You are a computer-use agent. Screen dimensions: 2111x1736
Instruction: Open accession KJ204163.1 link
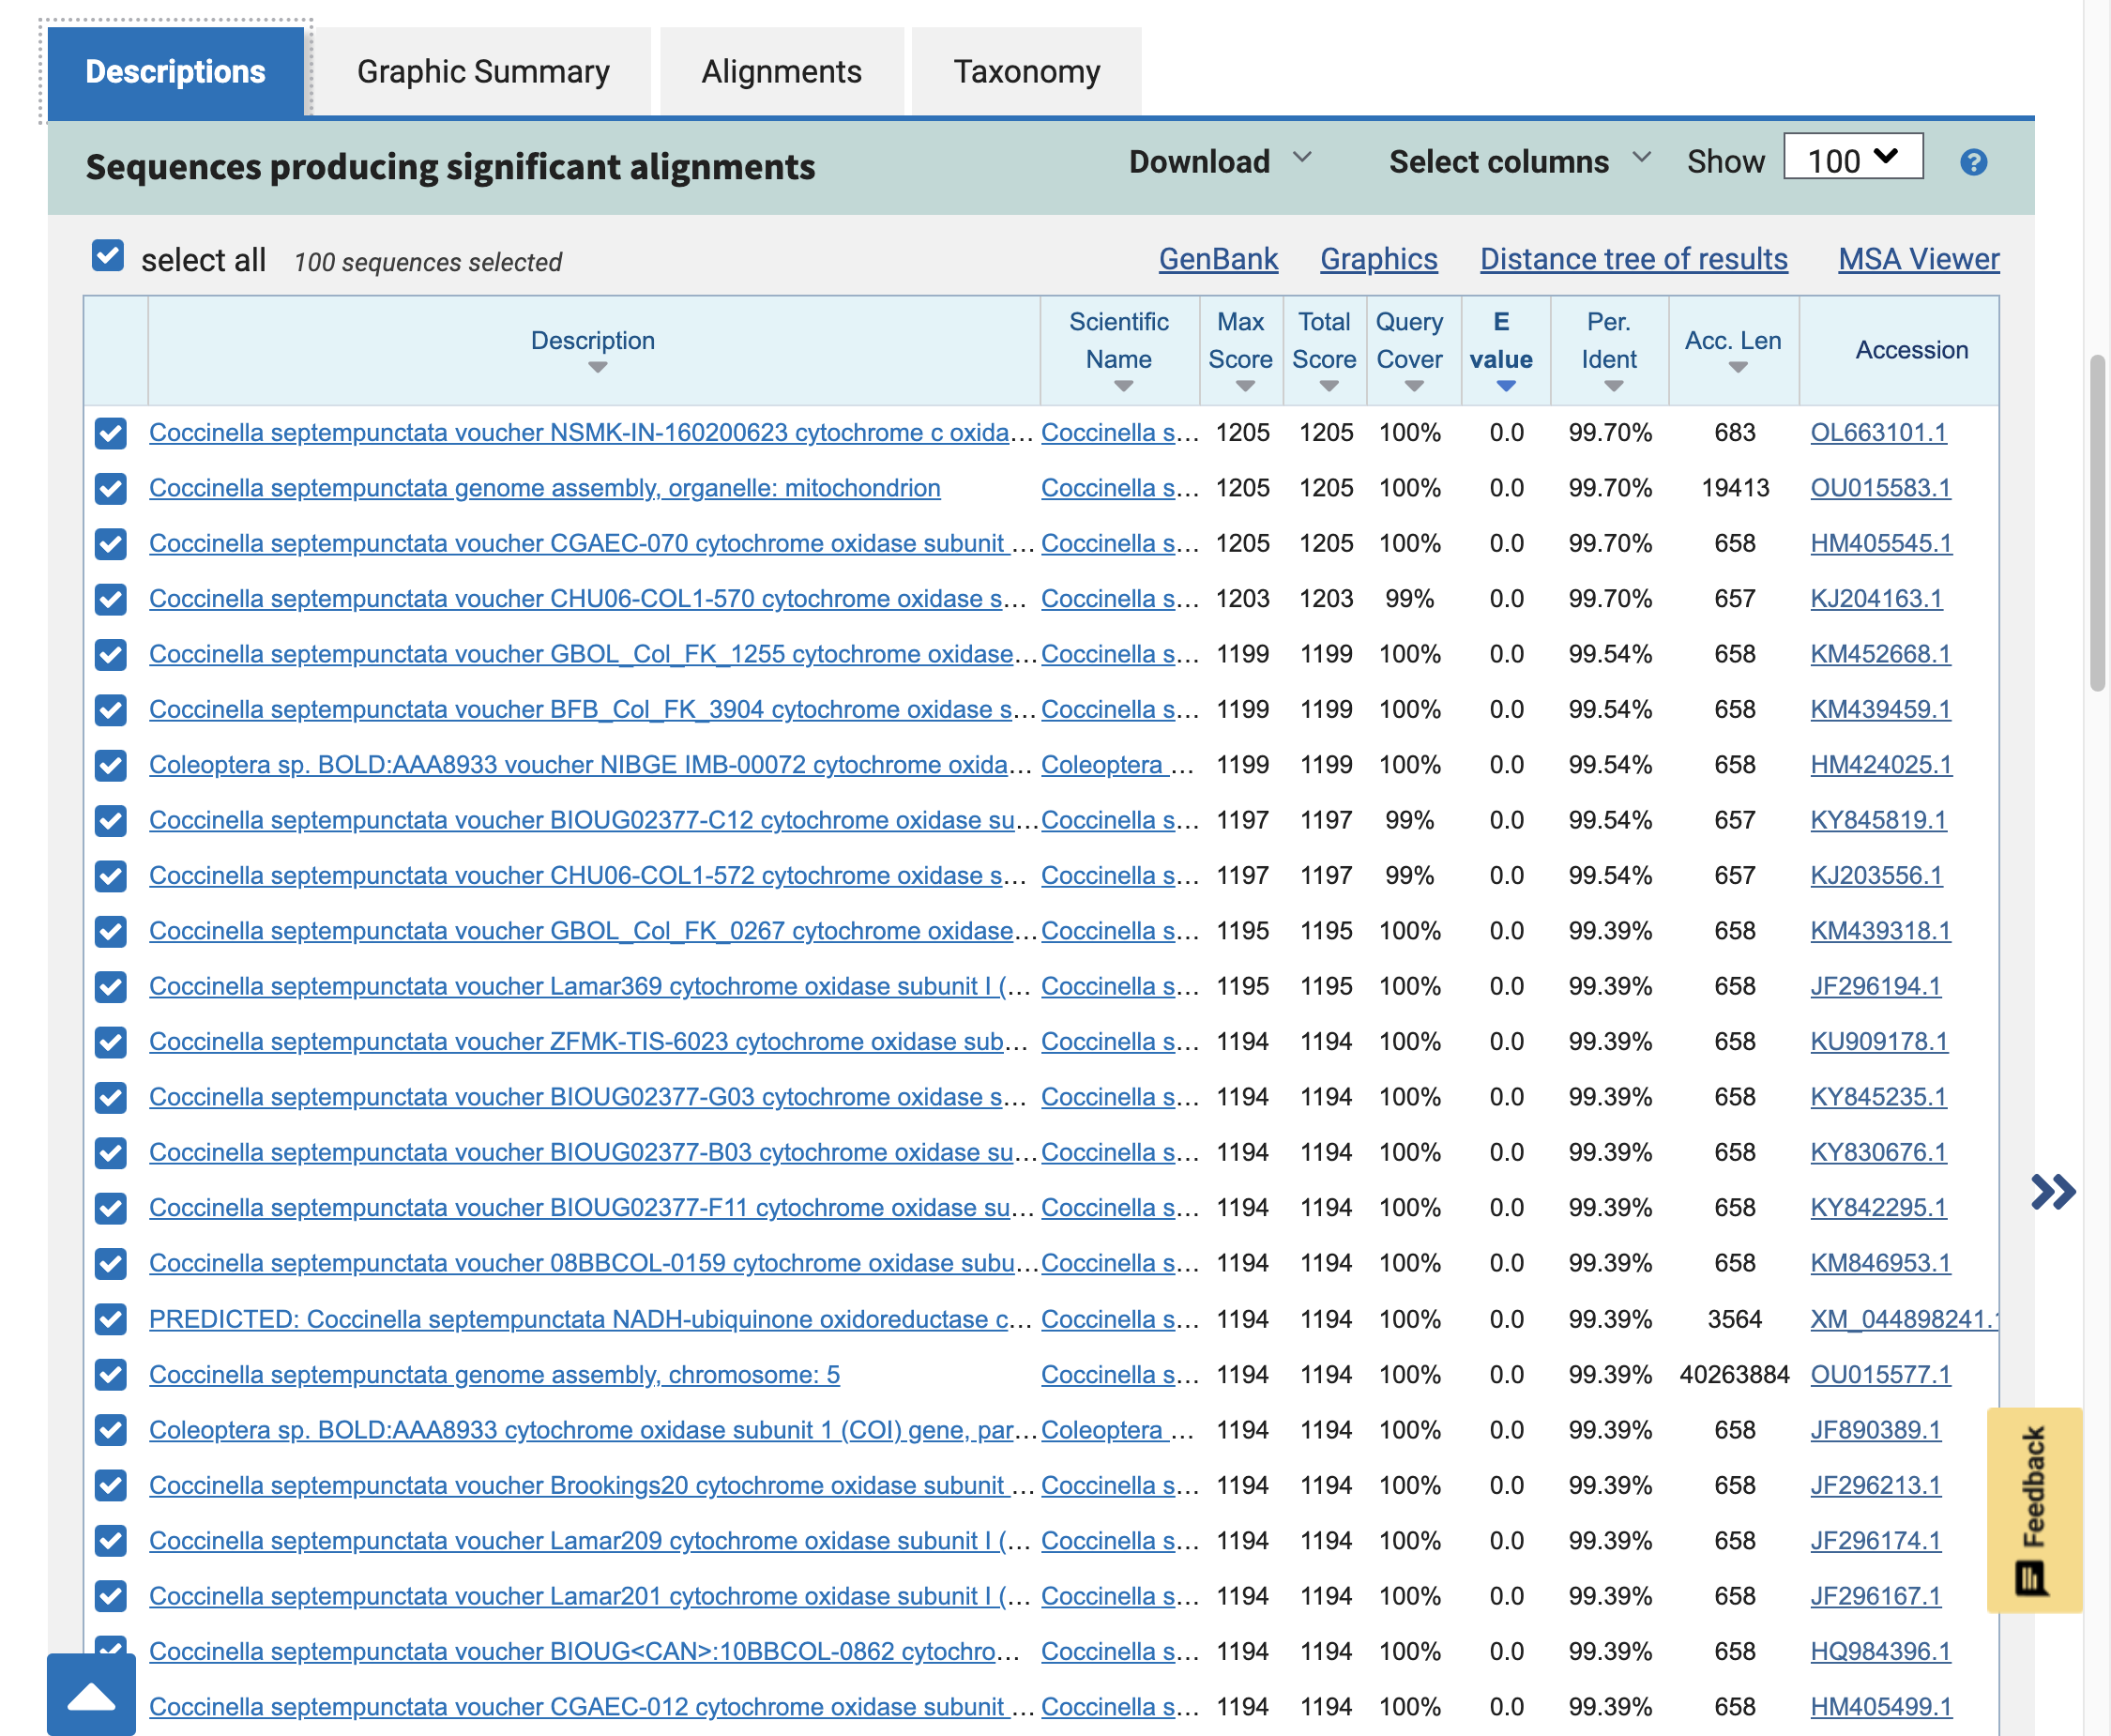point(1876,599)
